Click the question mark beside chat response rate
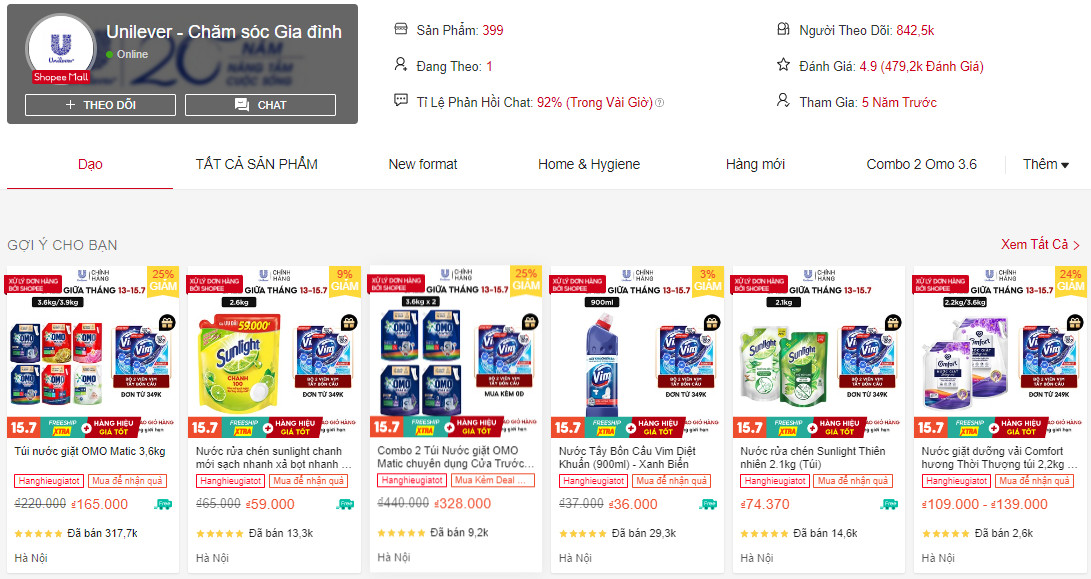Image resolution: width=1091 pixels, height=579 pixels. click(660, 103)
